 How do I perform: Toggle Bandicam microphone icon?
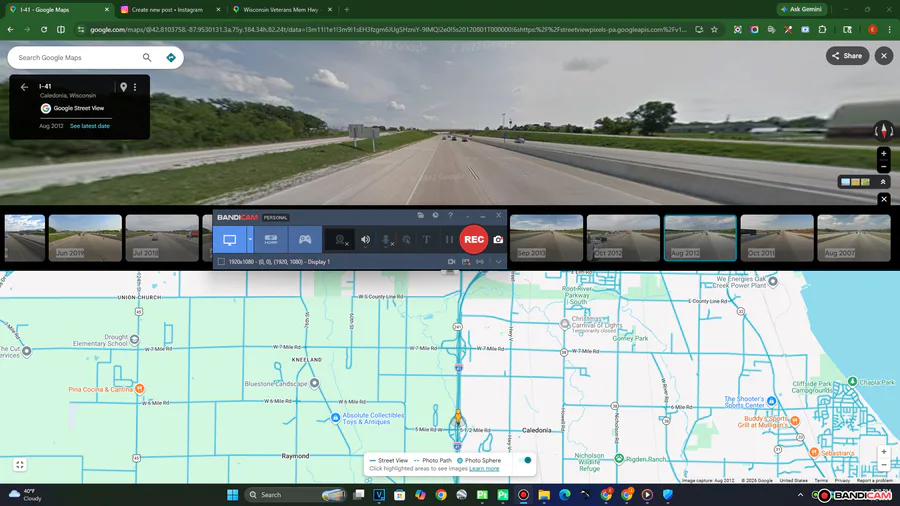pyautogui.click(x=387, y=240)
